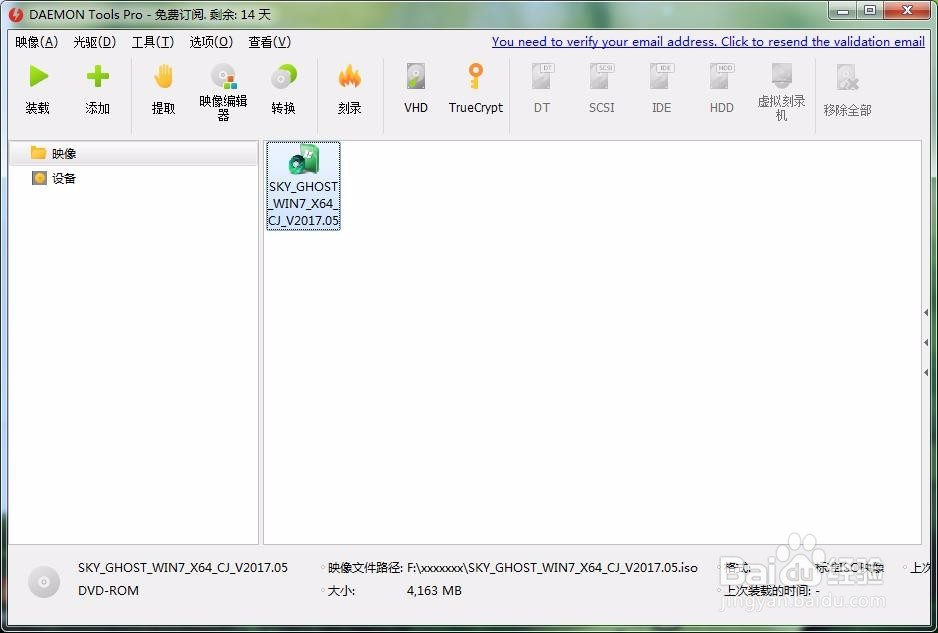Open the 光驱(D) menu

(x=95, y=42)
